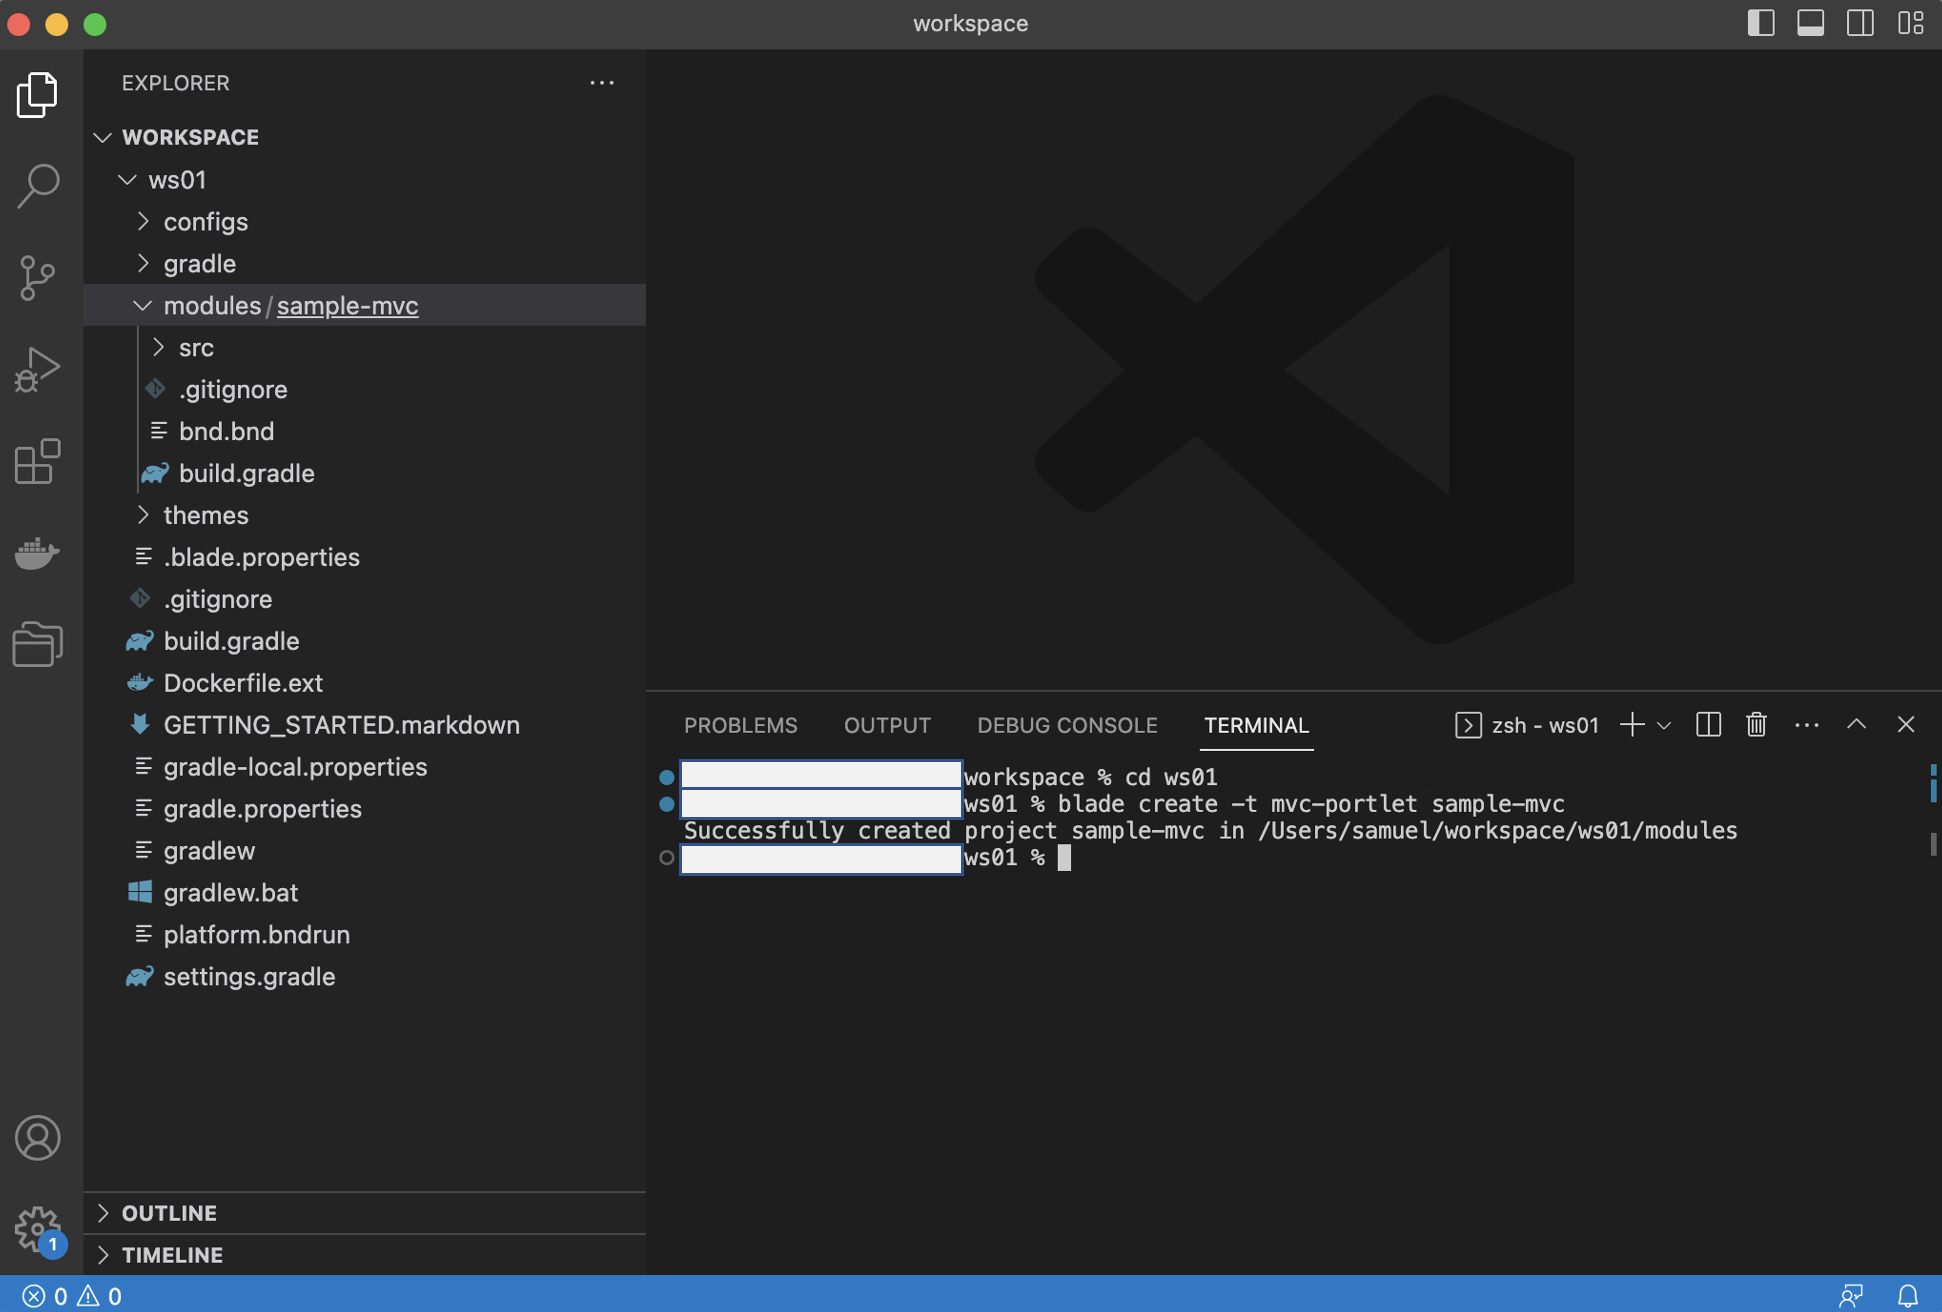
Task: Toggle the panel visibility layout control
Action: [1811, 22]
